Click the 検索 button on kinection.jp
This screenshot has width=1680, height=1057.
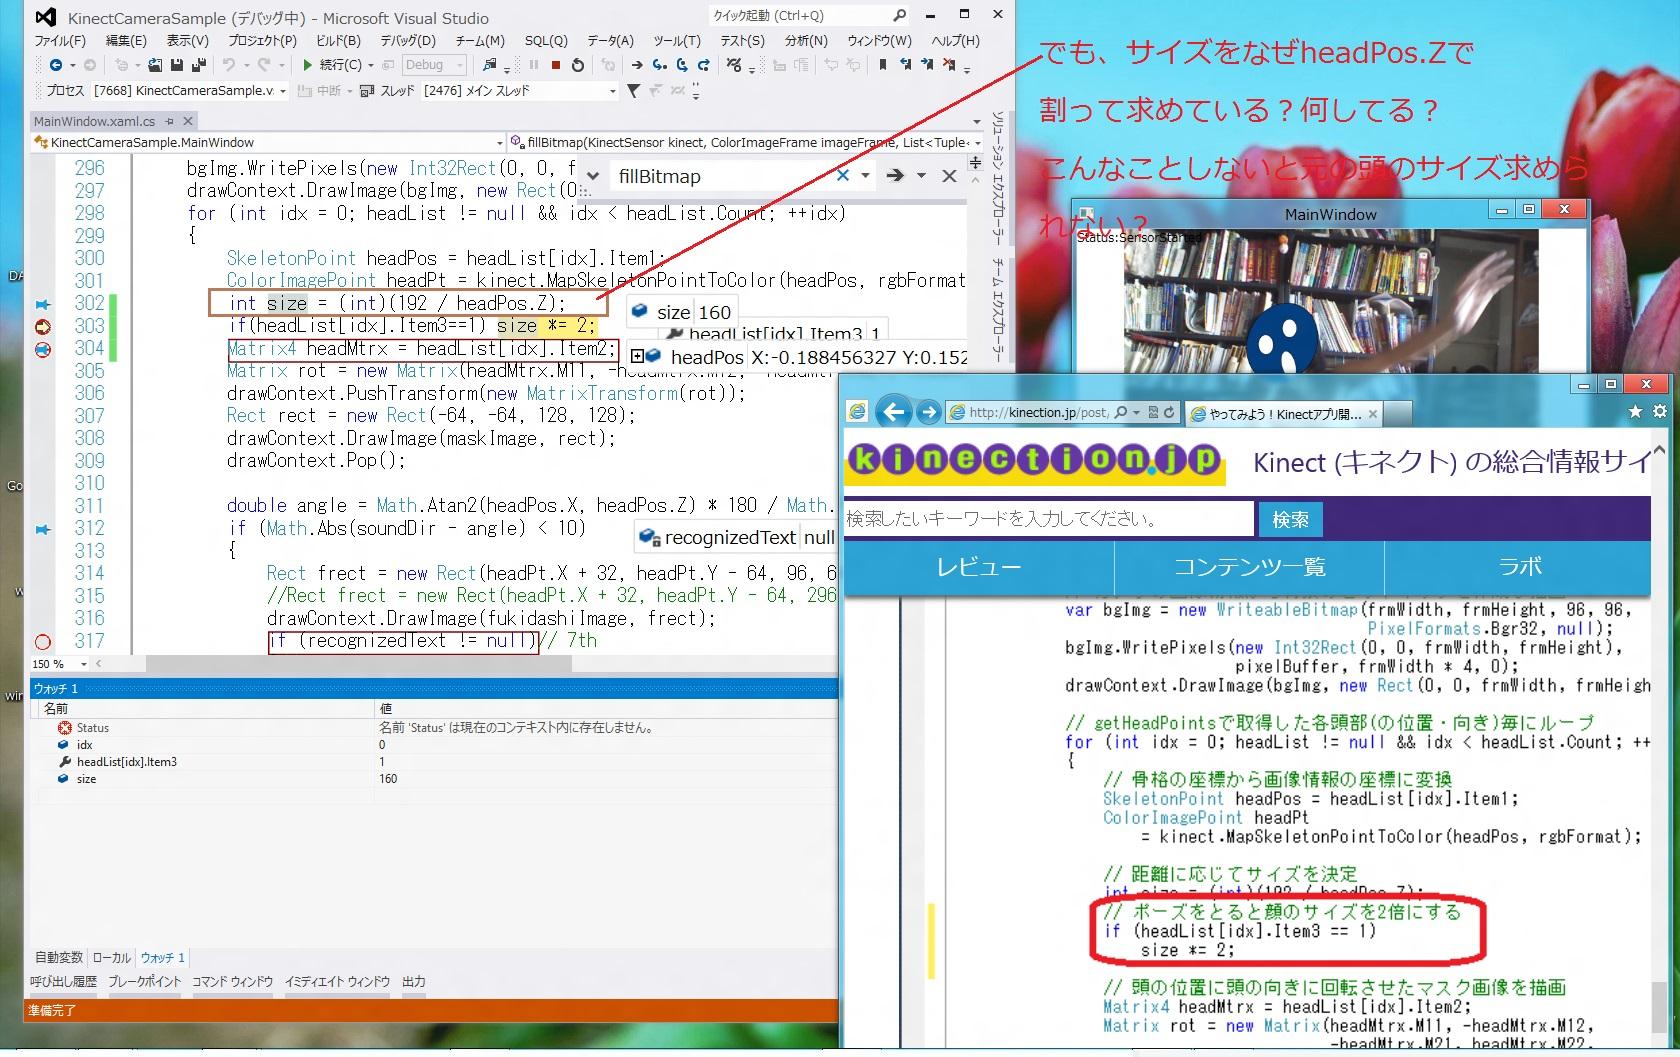(1290, 519)
